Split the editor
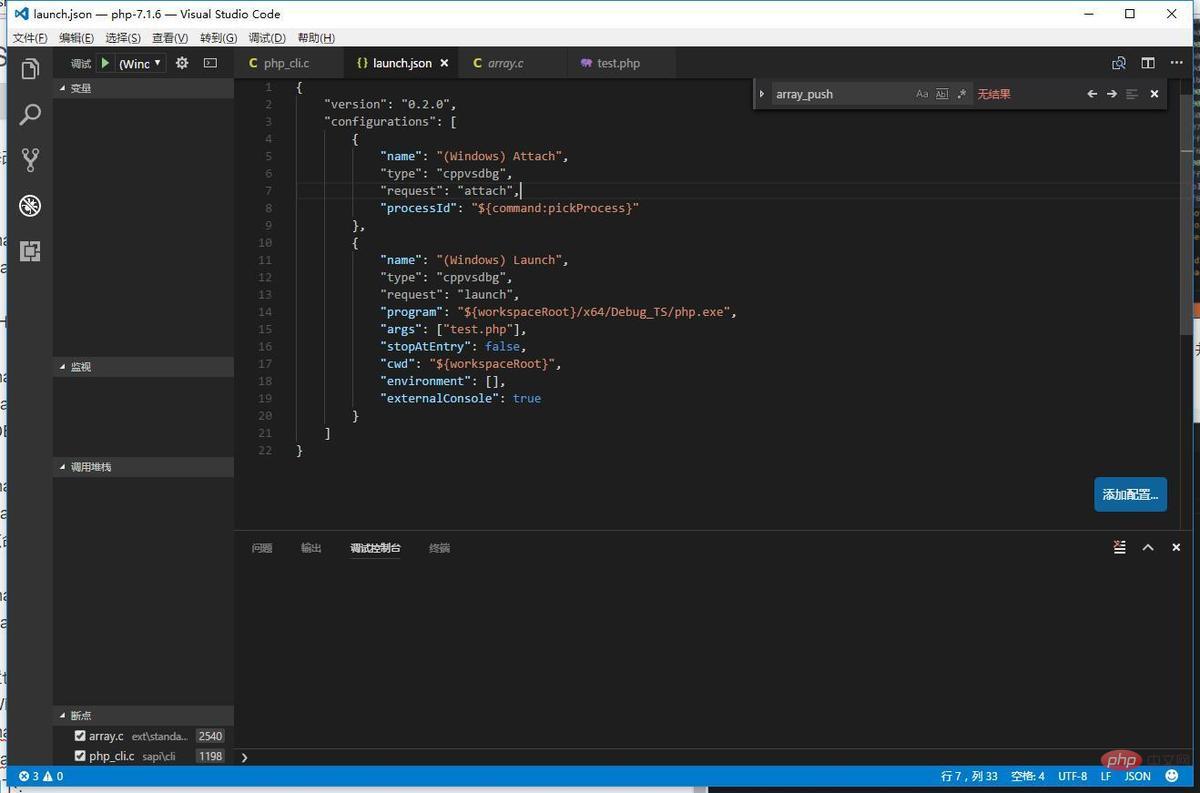1200x793 pixels. pyautogui.click(x=1148, y=63)
